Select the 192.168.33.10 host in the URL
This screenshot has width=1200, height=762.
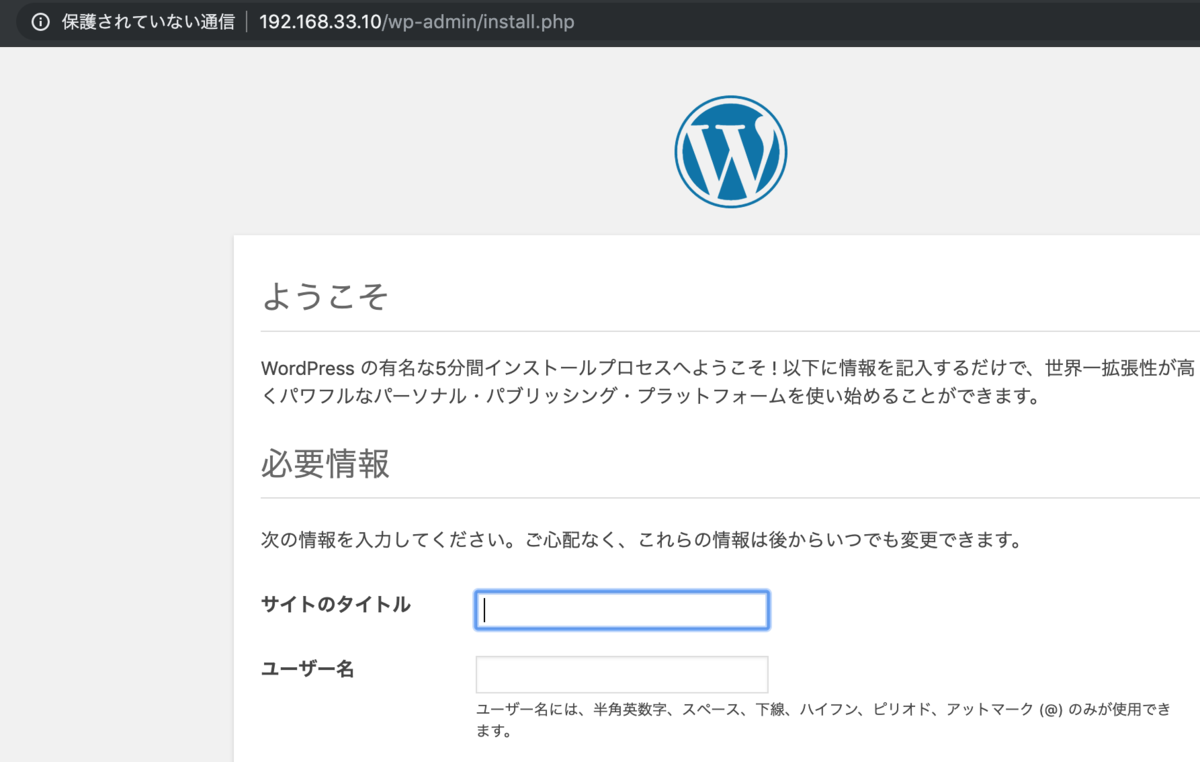(x=320, y=21)
